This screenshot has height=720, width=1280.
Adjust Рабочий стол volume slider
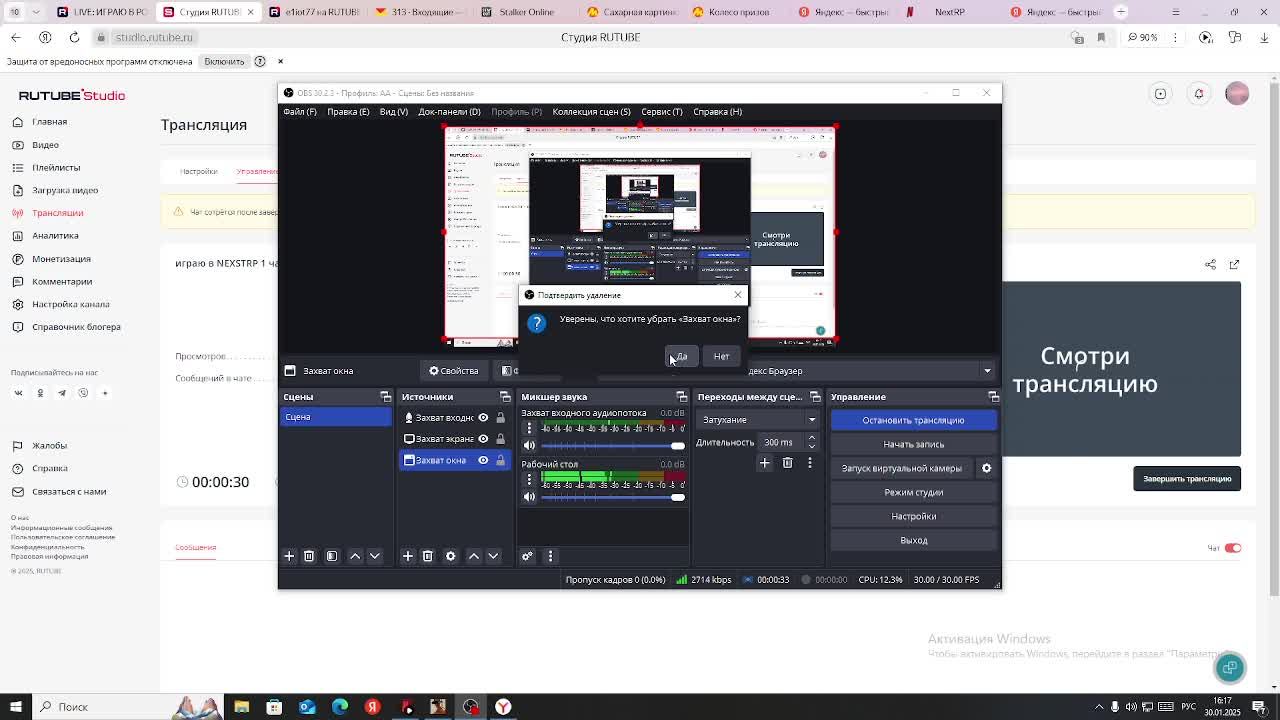click(612, 497)
